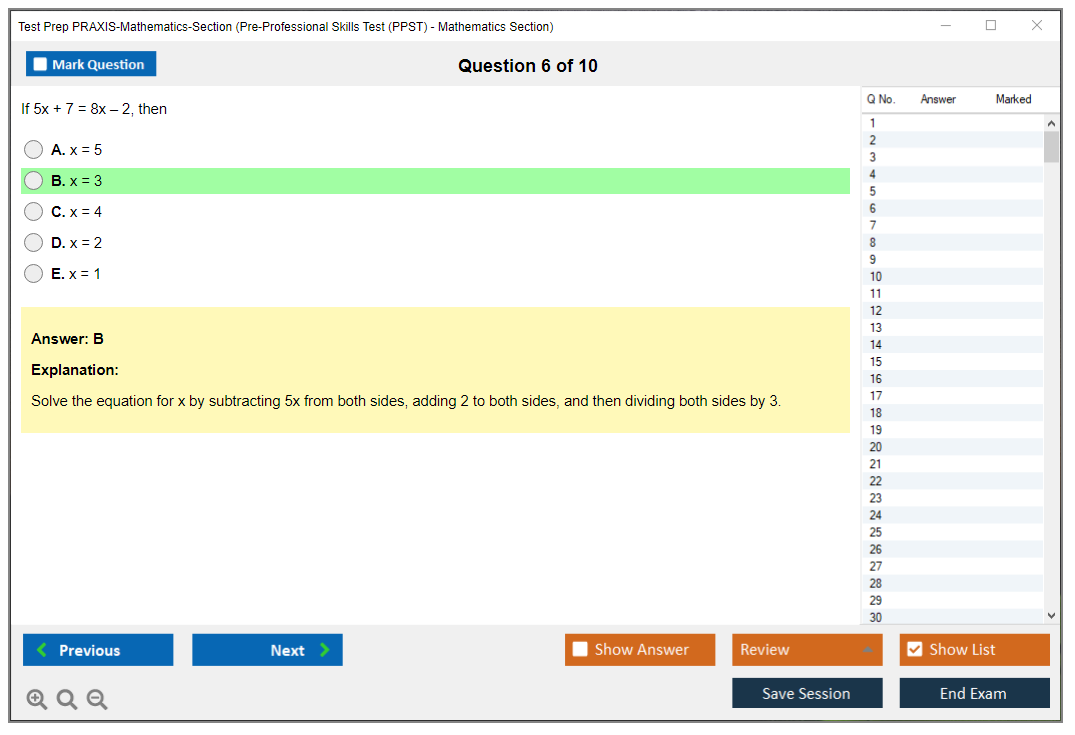Open the Review dropdown menu
Image resolution: width=1075 pixels, height=735 pixels.
click(867, 650)
